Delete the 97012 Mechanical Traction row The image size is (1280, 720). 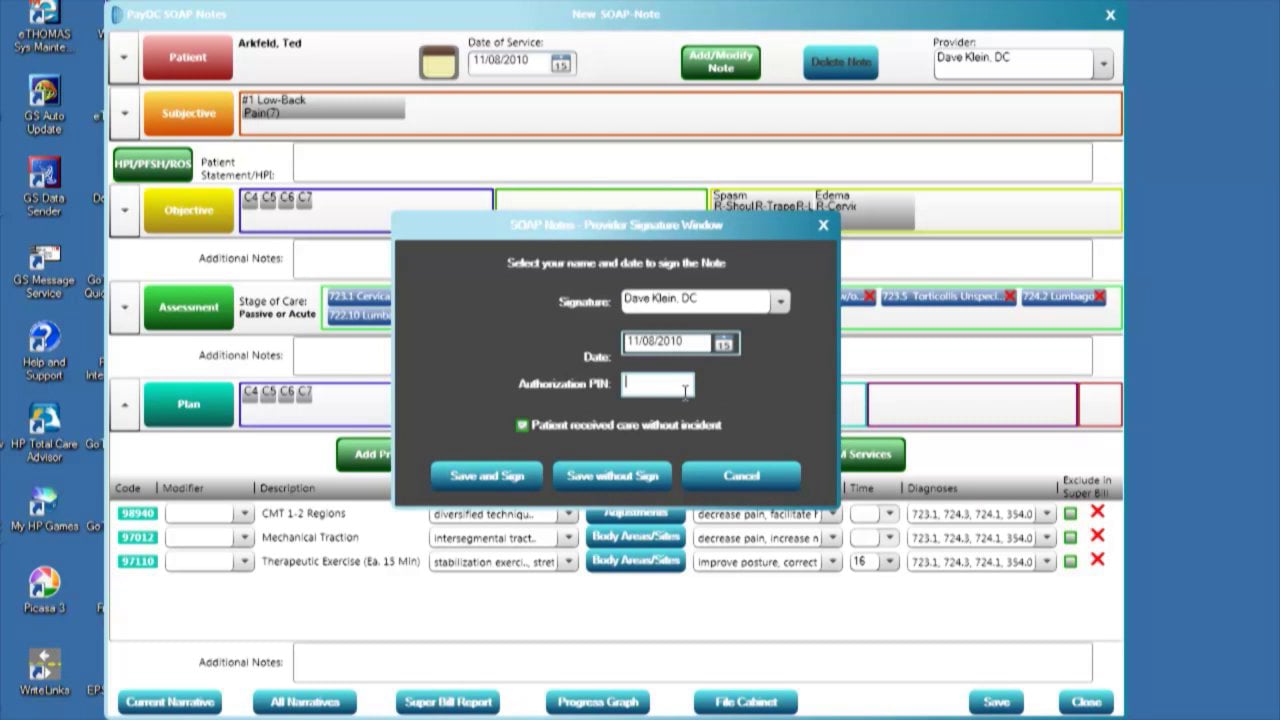click(x=1097, y=536)
